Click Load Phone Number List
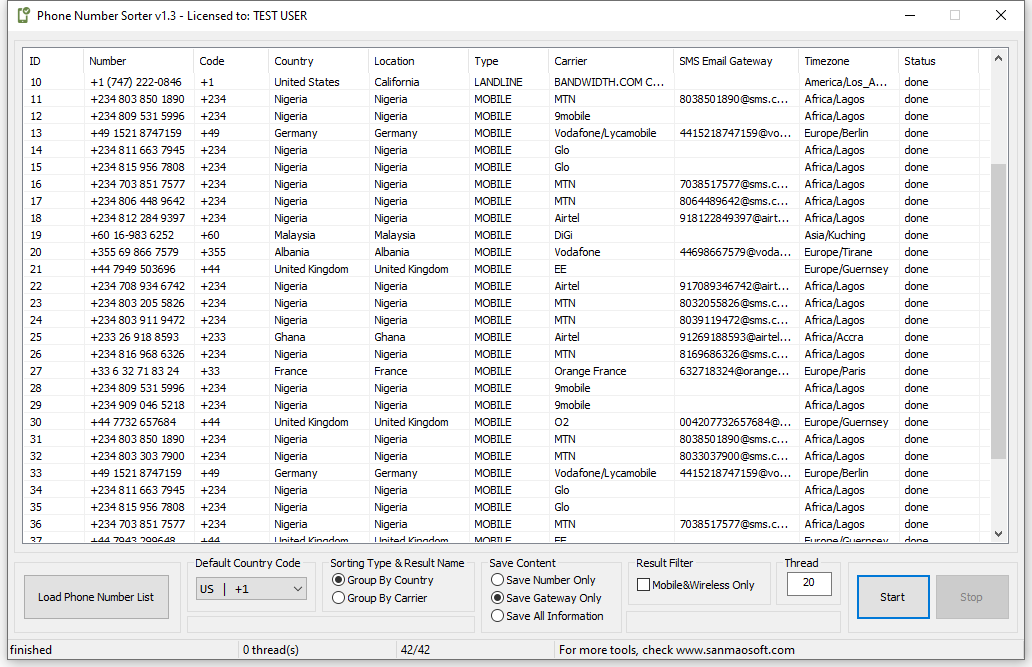This screenshot has width=1032, height=667. tap(96, 596)
